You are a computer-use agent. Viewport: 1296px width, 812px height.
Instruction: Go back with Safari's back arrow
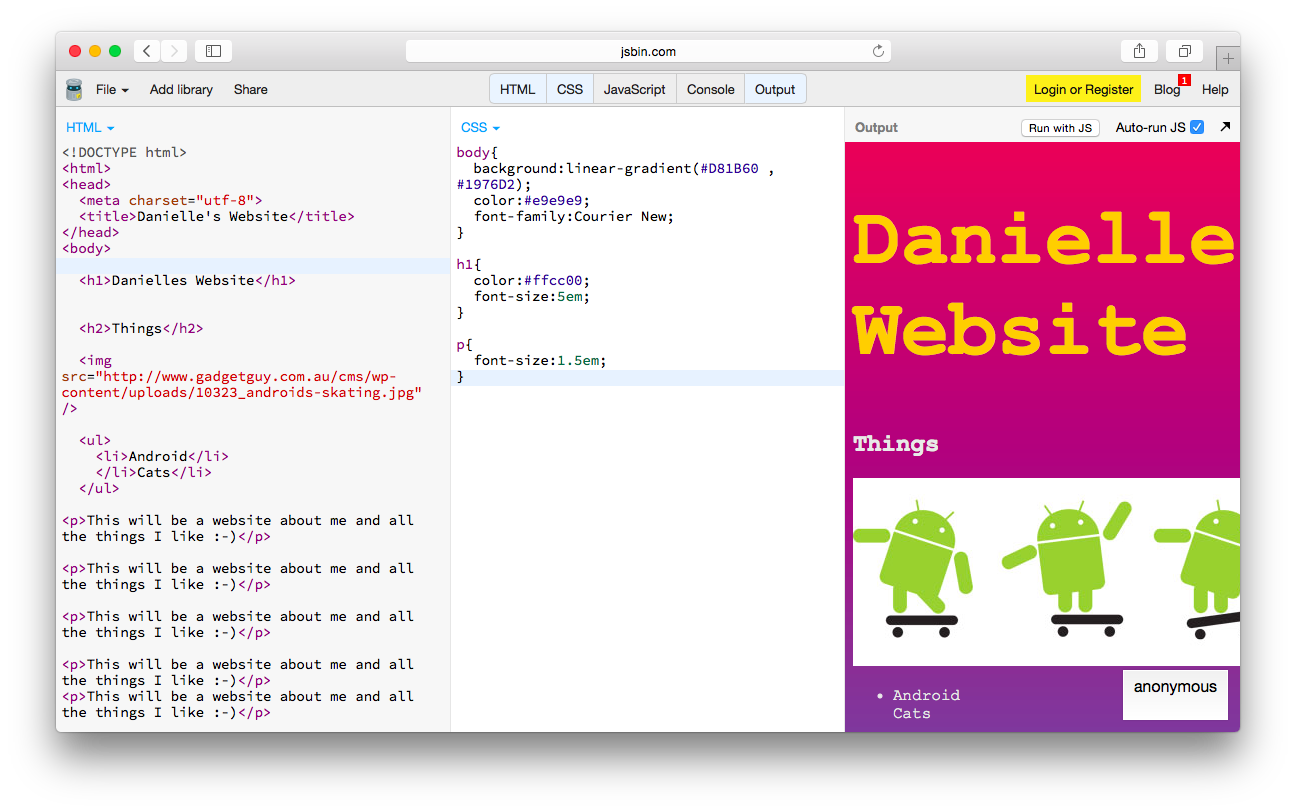pyautogui.click(x=147, y=51)
